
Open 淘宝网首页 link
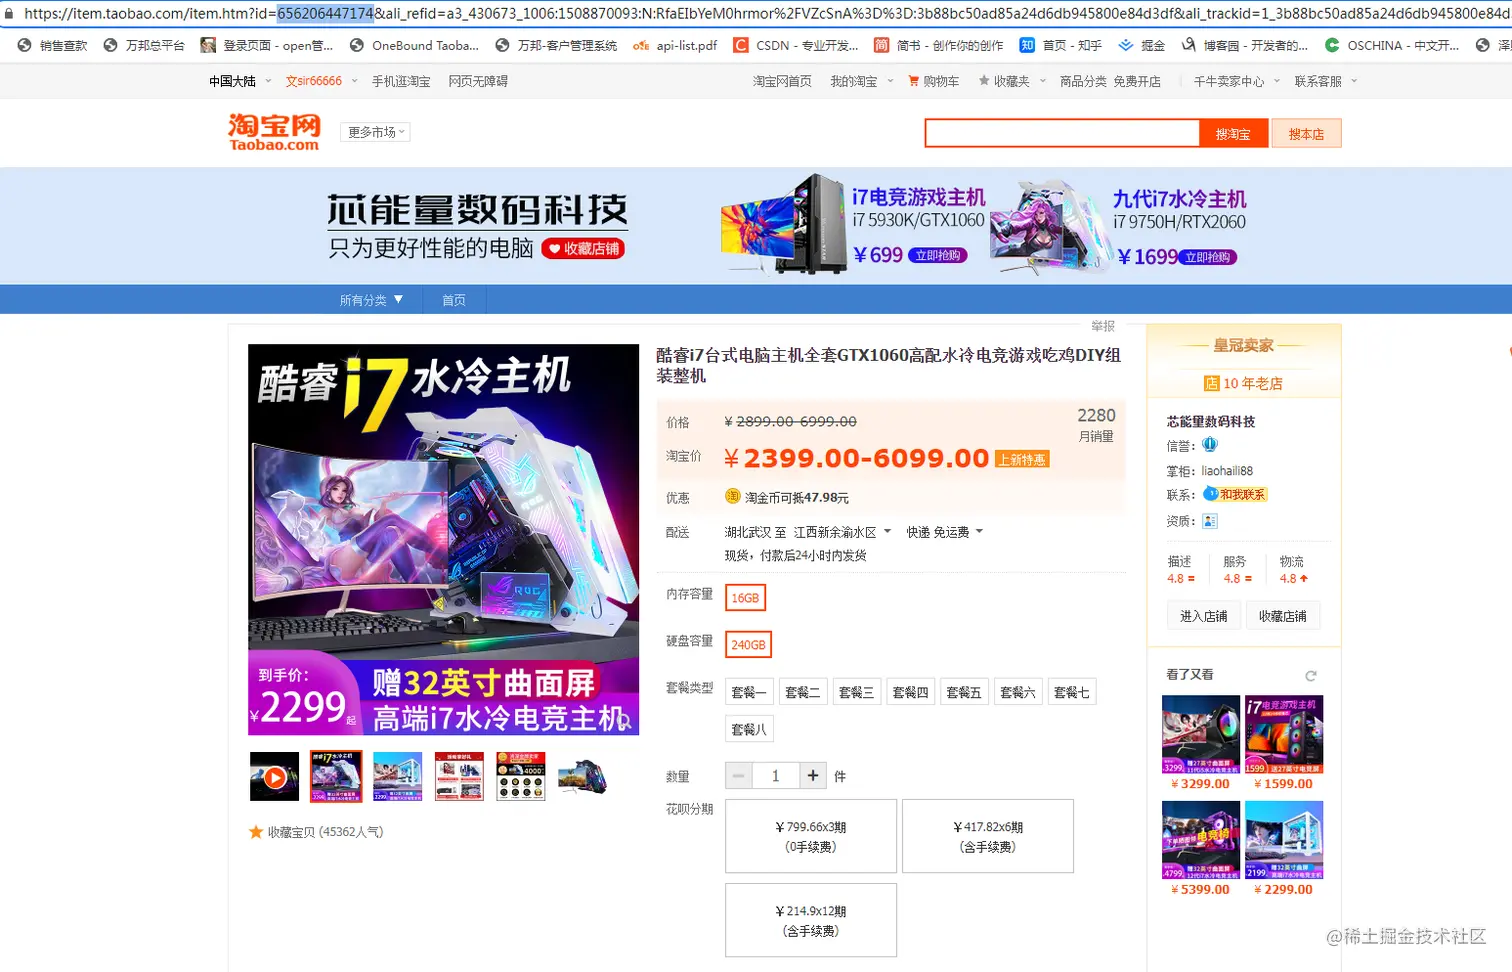[x=782, y=81]
